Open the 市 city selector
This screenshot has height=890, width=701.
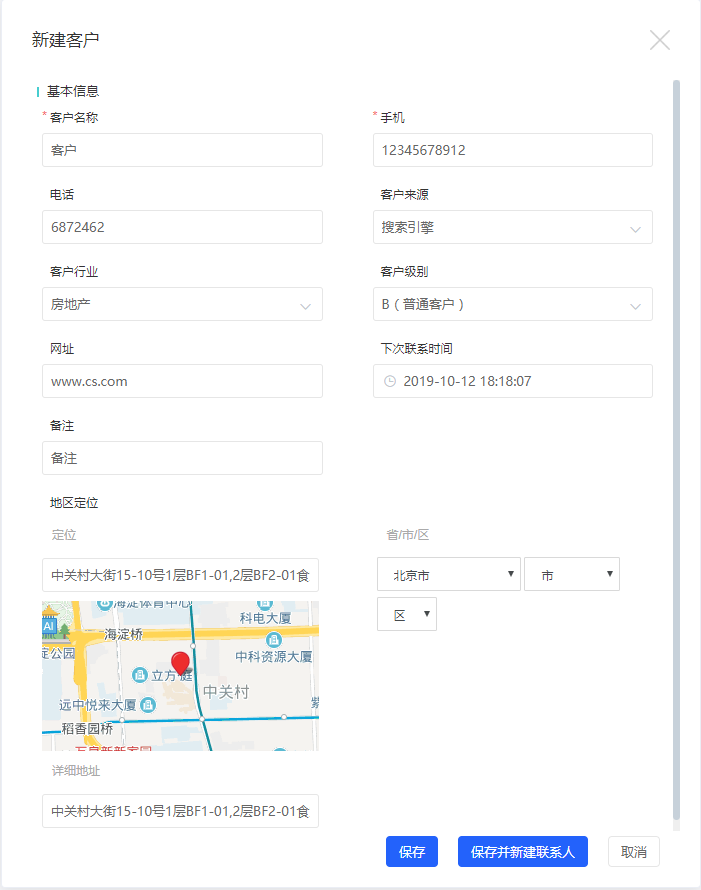click(x=572, y=575)
